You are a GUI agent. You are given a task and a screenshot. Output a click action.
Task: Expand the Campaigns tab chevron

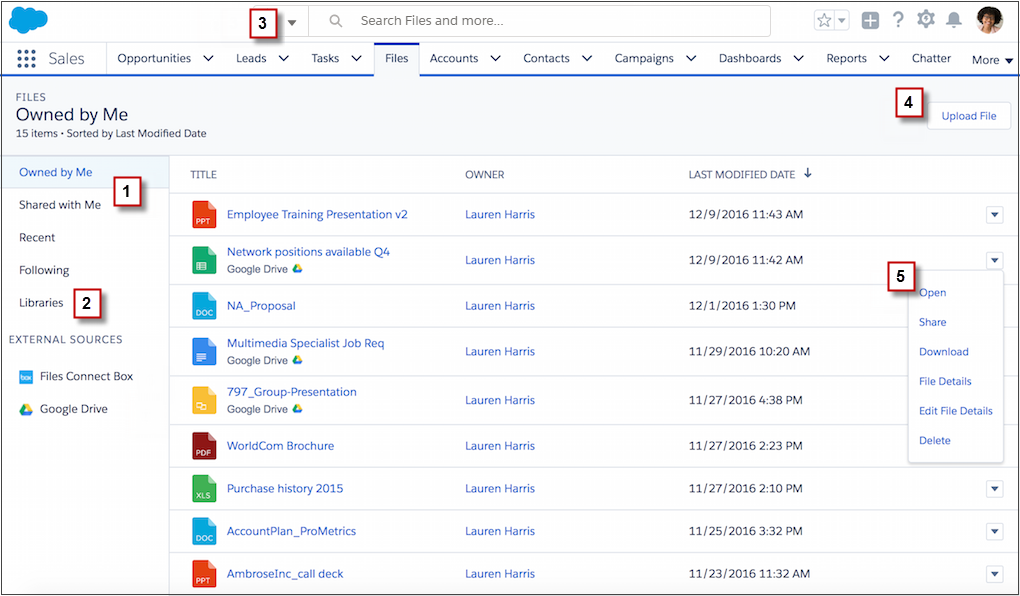(691, 59)
